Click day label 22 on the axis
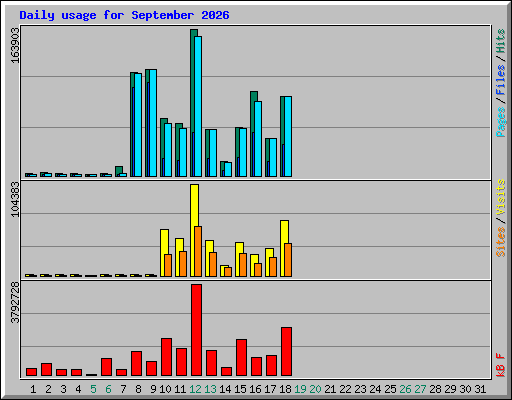 click(x=345, y=389)
